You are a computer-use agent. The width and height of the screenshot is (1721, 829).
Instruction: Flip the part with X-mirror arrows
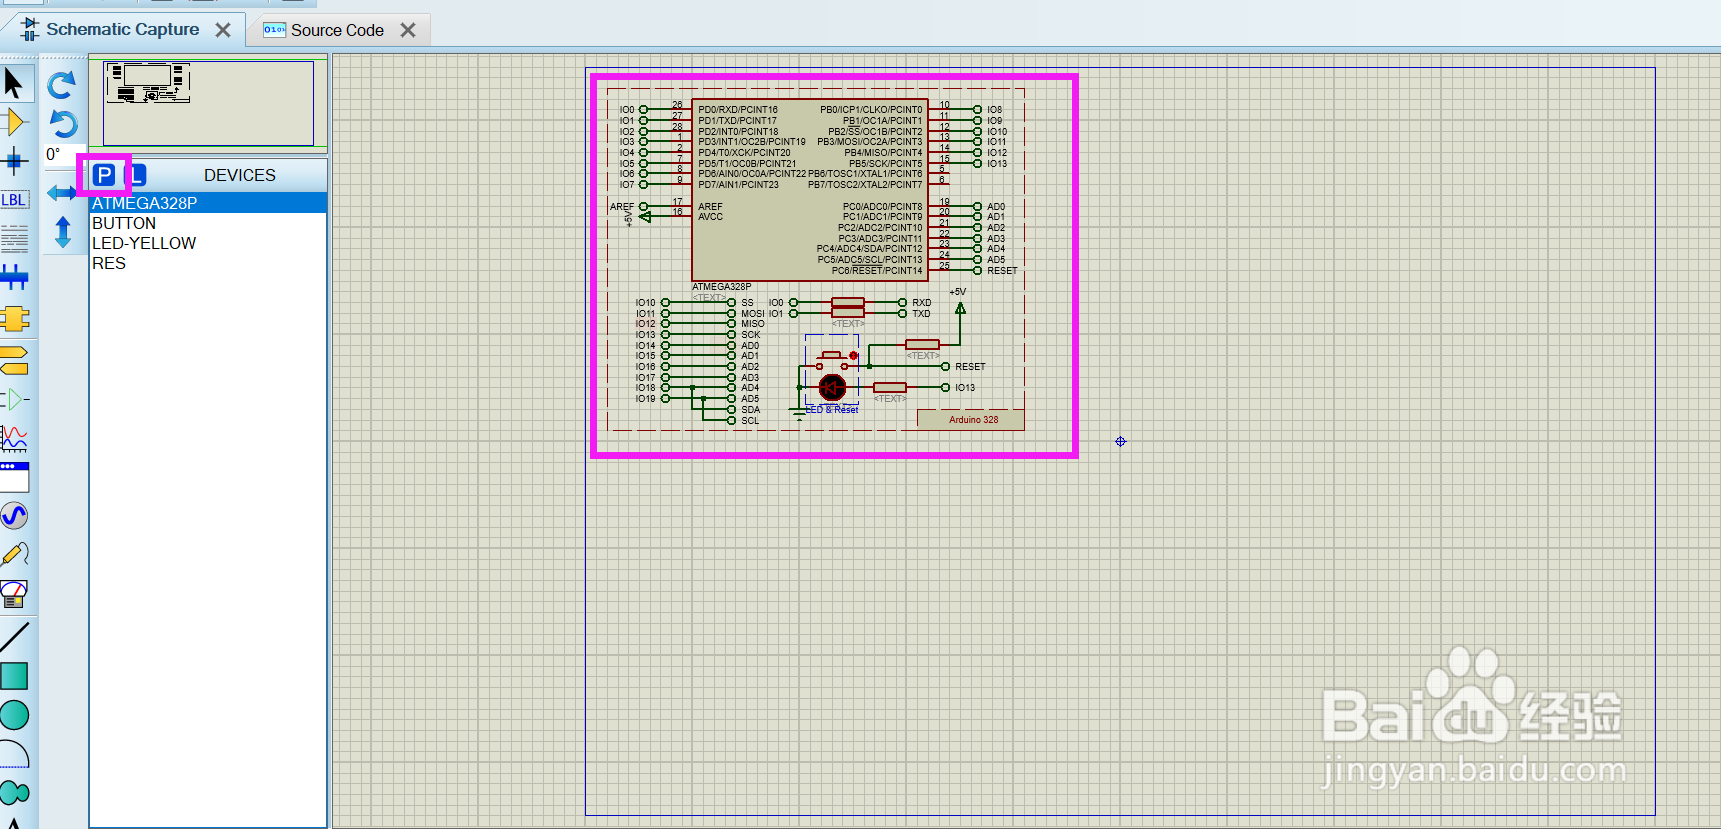[x=62, y=192]
